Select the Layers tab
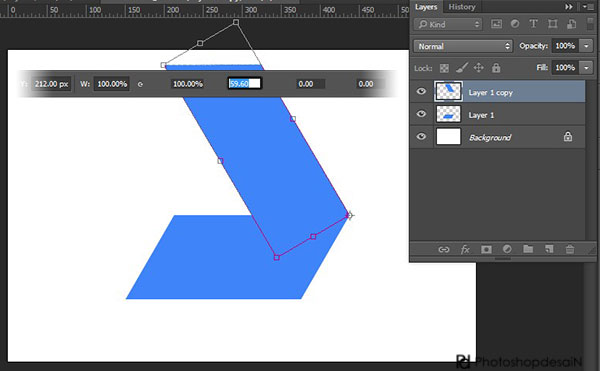 pos(426,7)
